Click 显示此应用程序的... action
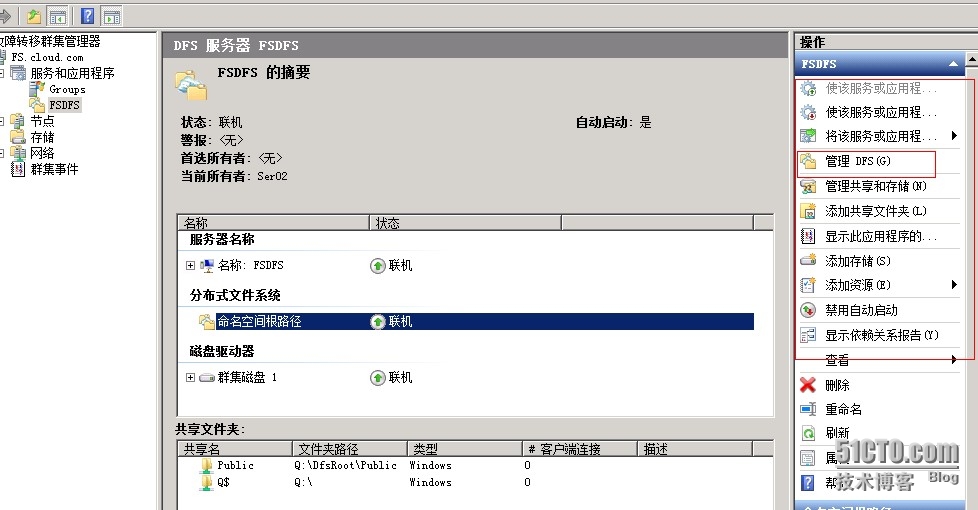This screenshot has width=978, height=510. coord(879,236)
